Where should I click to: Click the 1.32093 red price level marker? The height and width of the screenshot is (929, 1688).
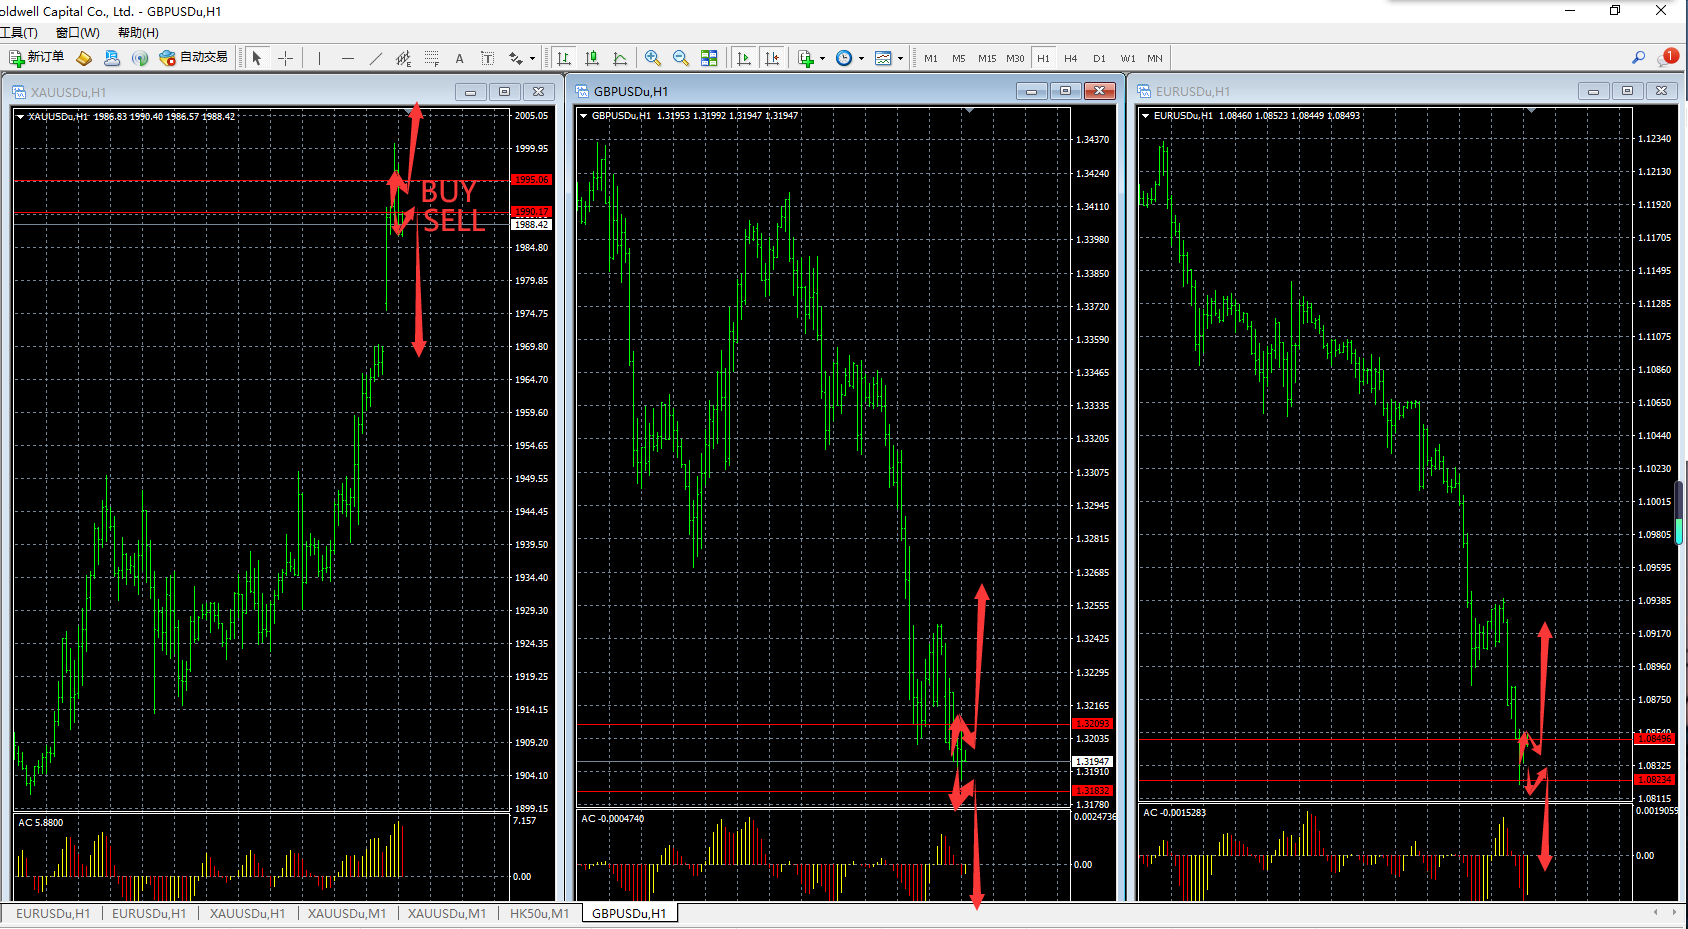coord(1092,724)
